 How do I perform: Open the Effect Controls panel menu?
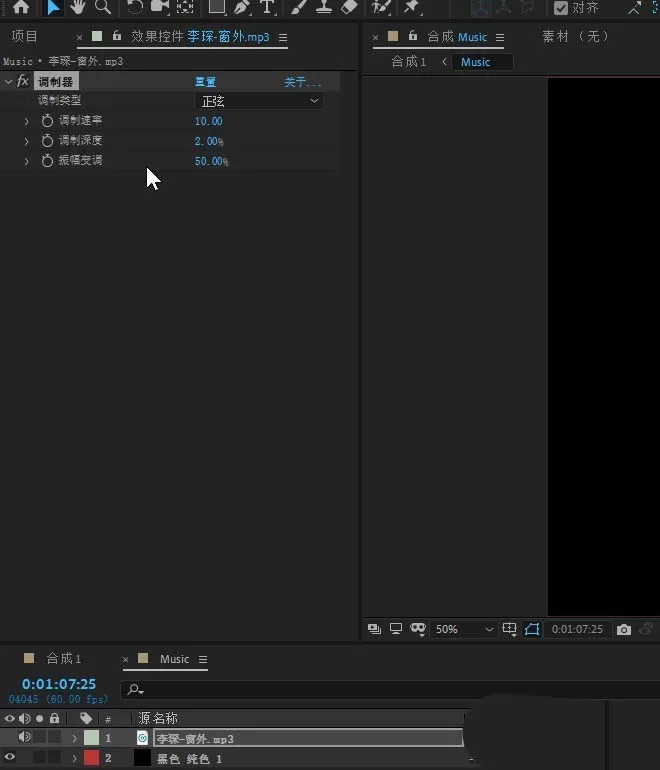283,37
